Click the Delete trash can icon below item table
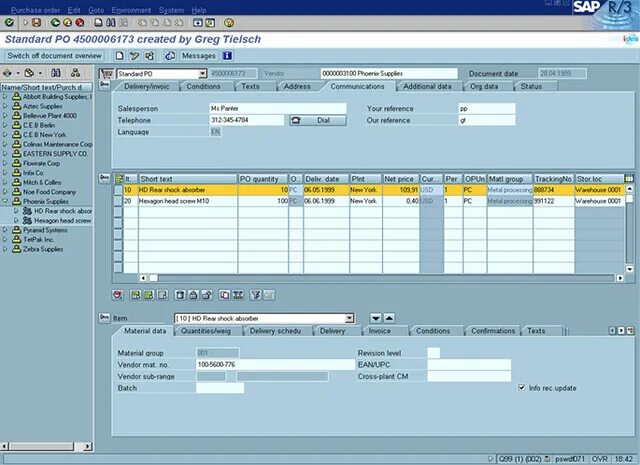The height and width of the screenshot is (465, 640). 180,295
